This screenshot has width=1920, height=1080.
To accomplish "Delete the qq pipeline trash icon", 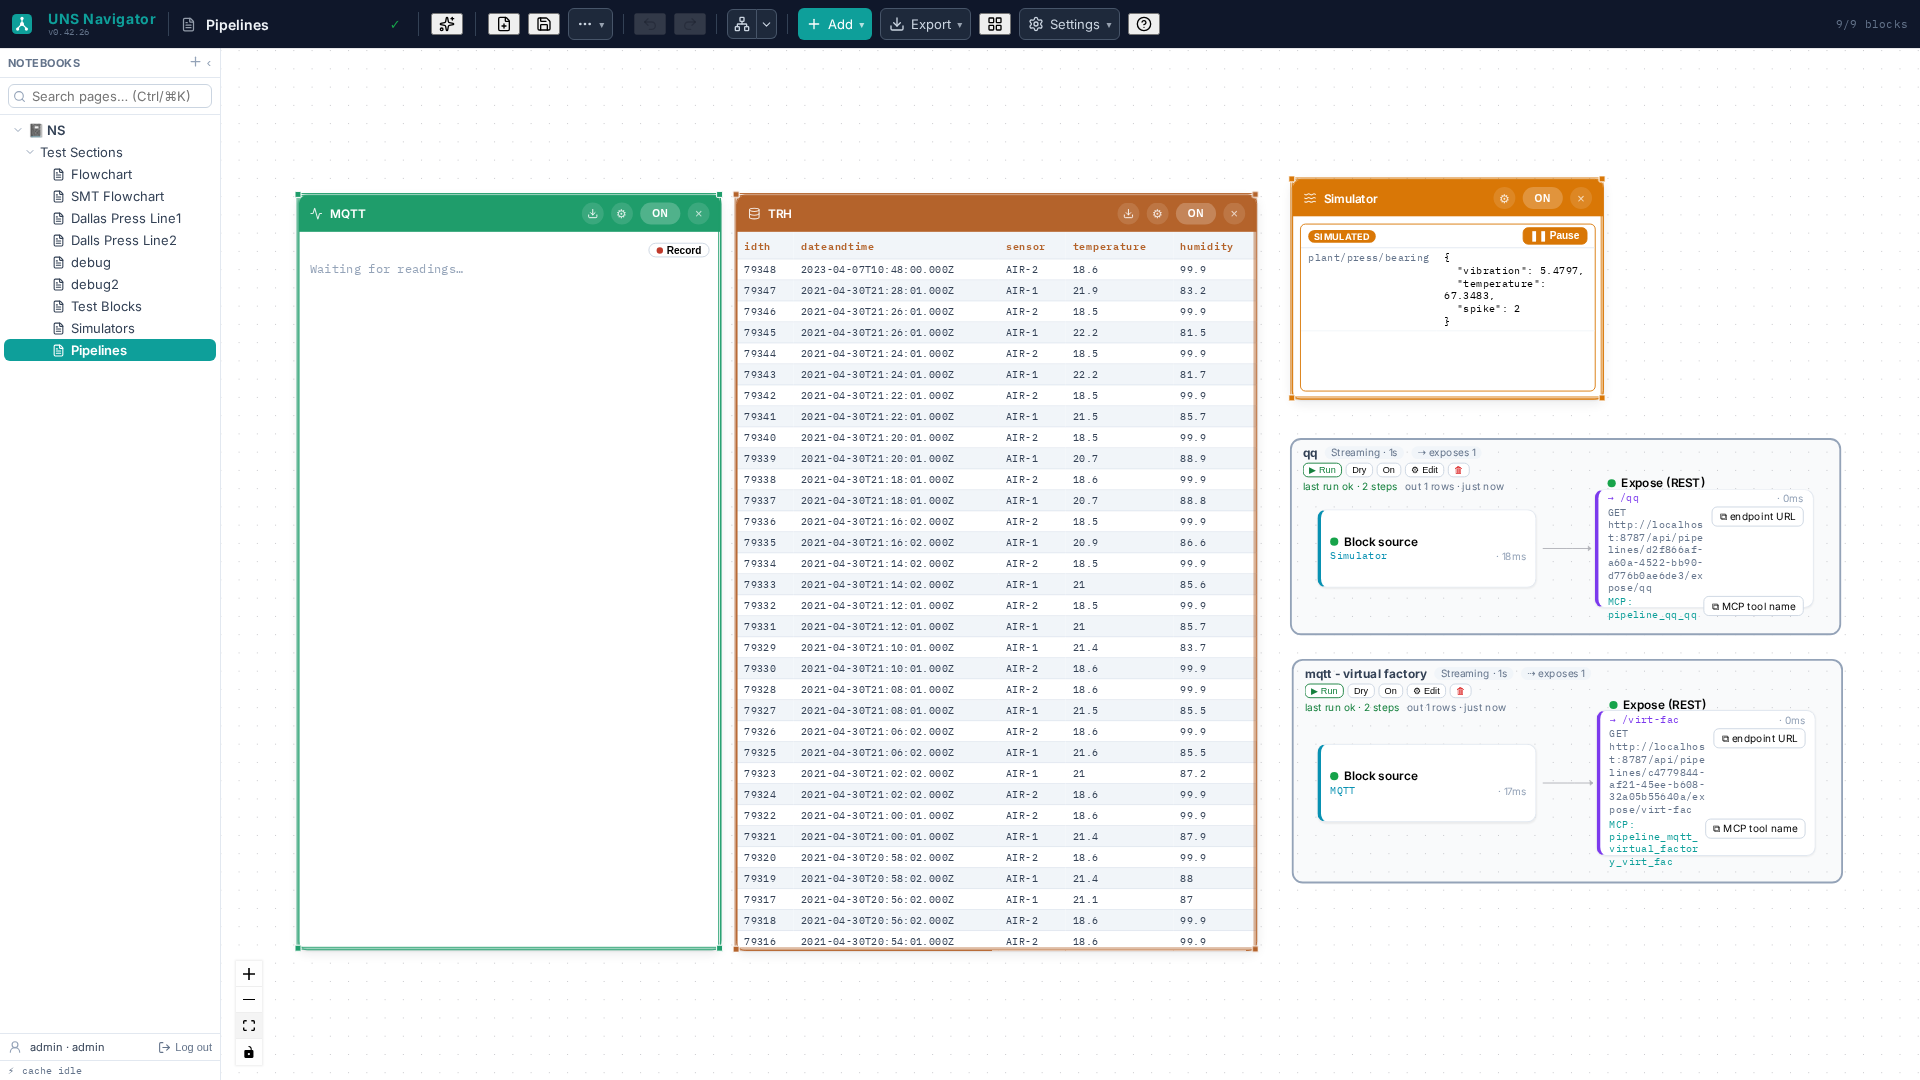I will (x=1459, y=470).
